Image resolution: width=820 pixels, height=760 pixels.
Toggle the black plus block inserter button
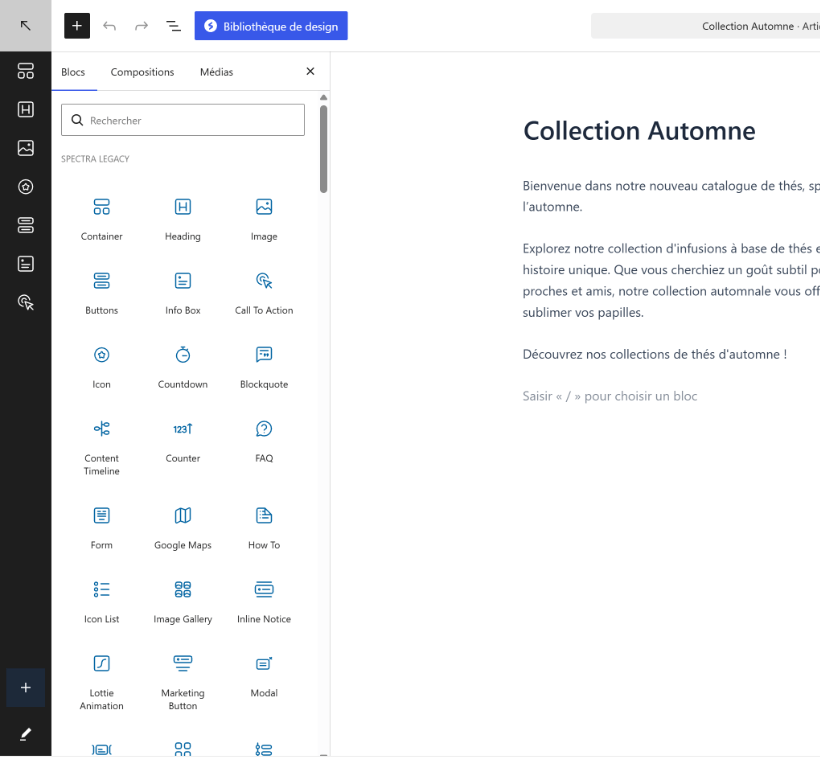[x=77, y=26]
